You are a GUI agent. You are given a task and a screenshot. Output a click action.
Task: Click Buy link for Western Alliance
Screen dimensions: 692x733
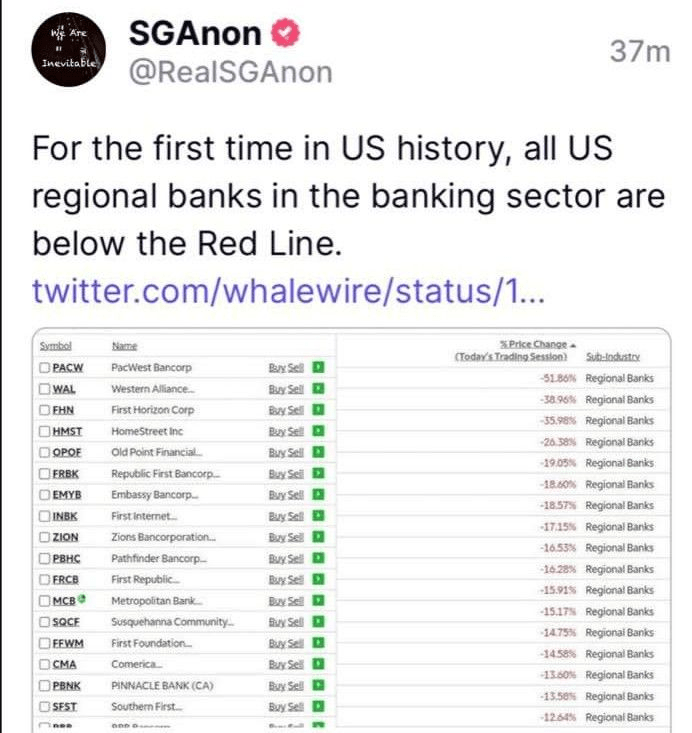277,389
